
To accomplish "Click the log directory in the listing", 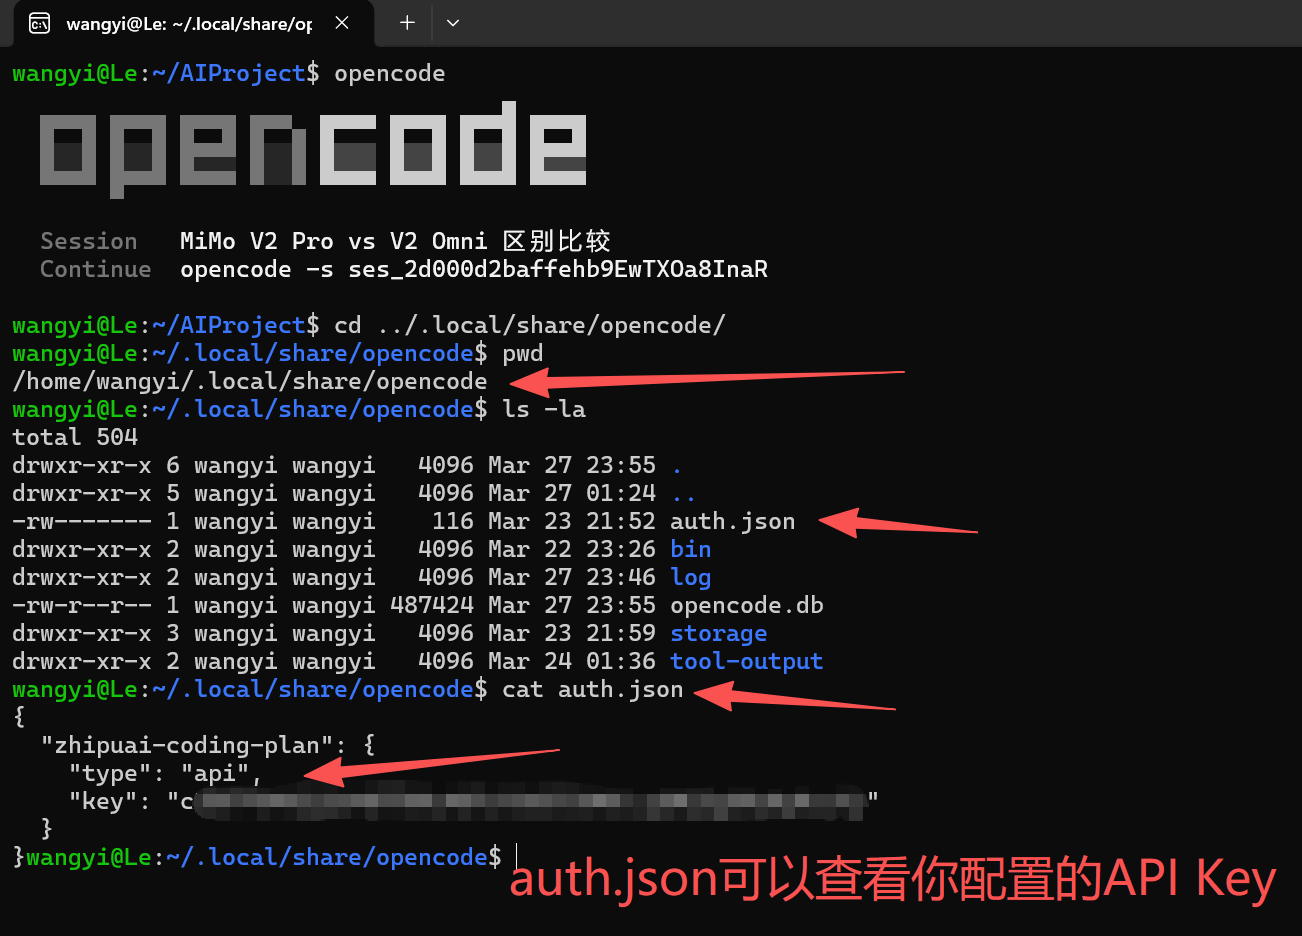I will coord(692,577).
